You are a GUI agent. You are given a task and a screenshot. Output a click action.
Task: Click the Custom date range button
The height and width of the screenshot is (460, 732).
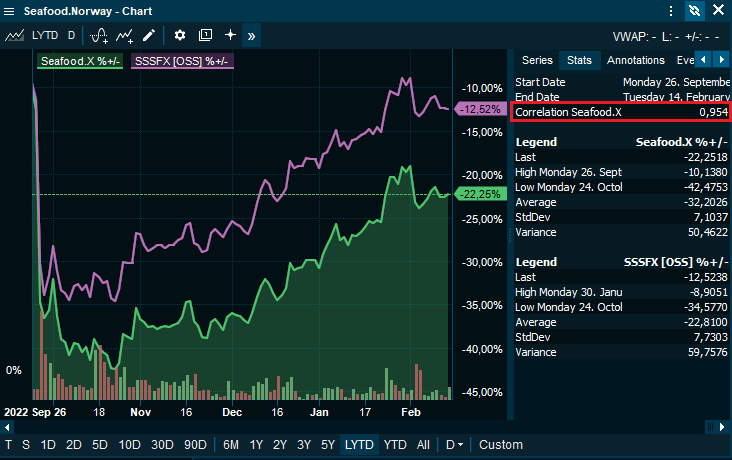(501, 444)
